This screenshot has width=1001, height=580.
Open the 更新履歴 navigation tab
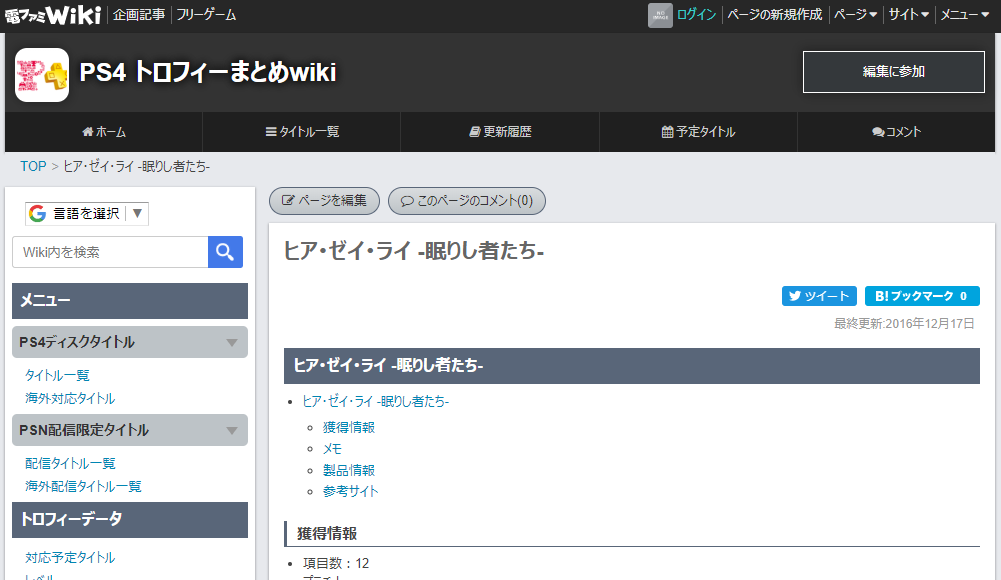click(x=500, y=132)
